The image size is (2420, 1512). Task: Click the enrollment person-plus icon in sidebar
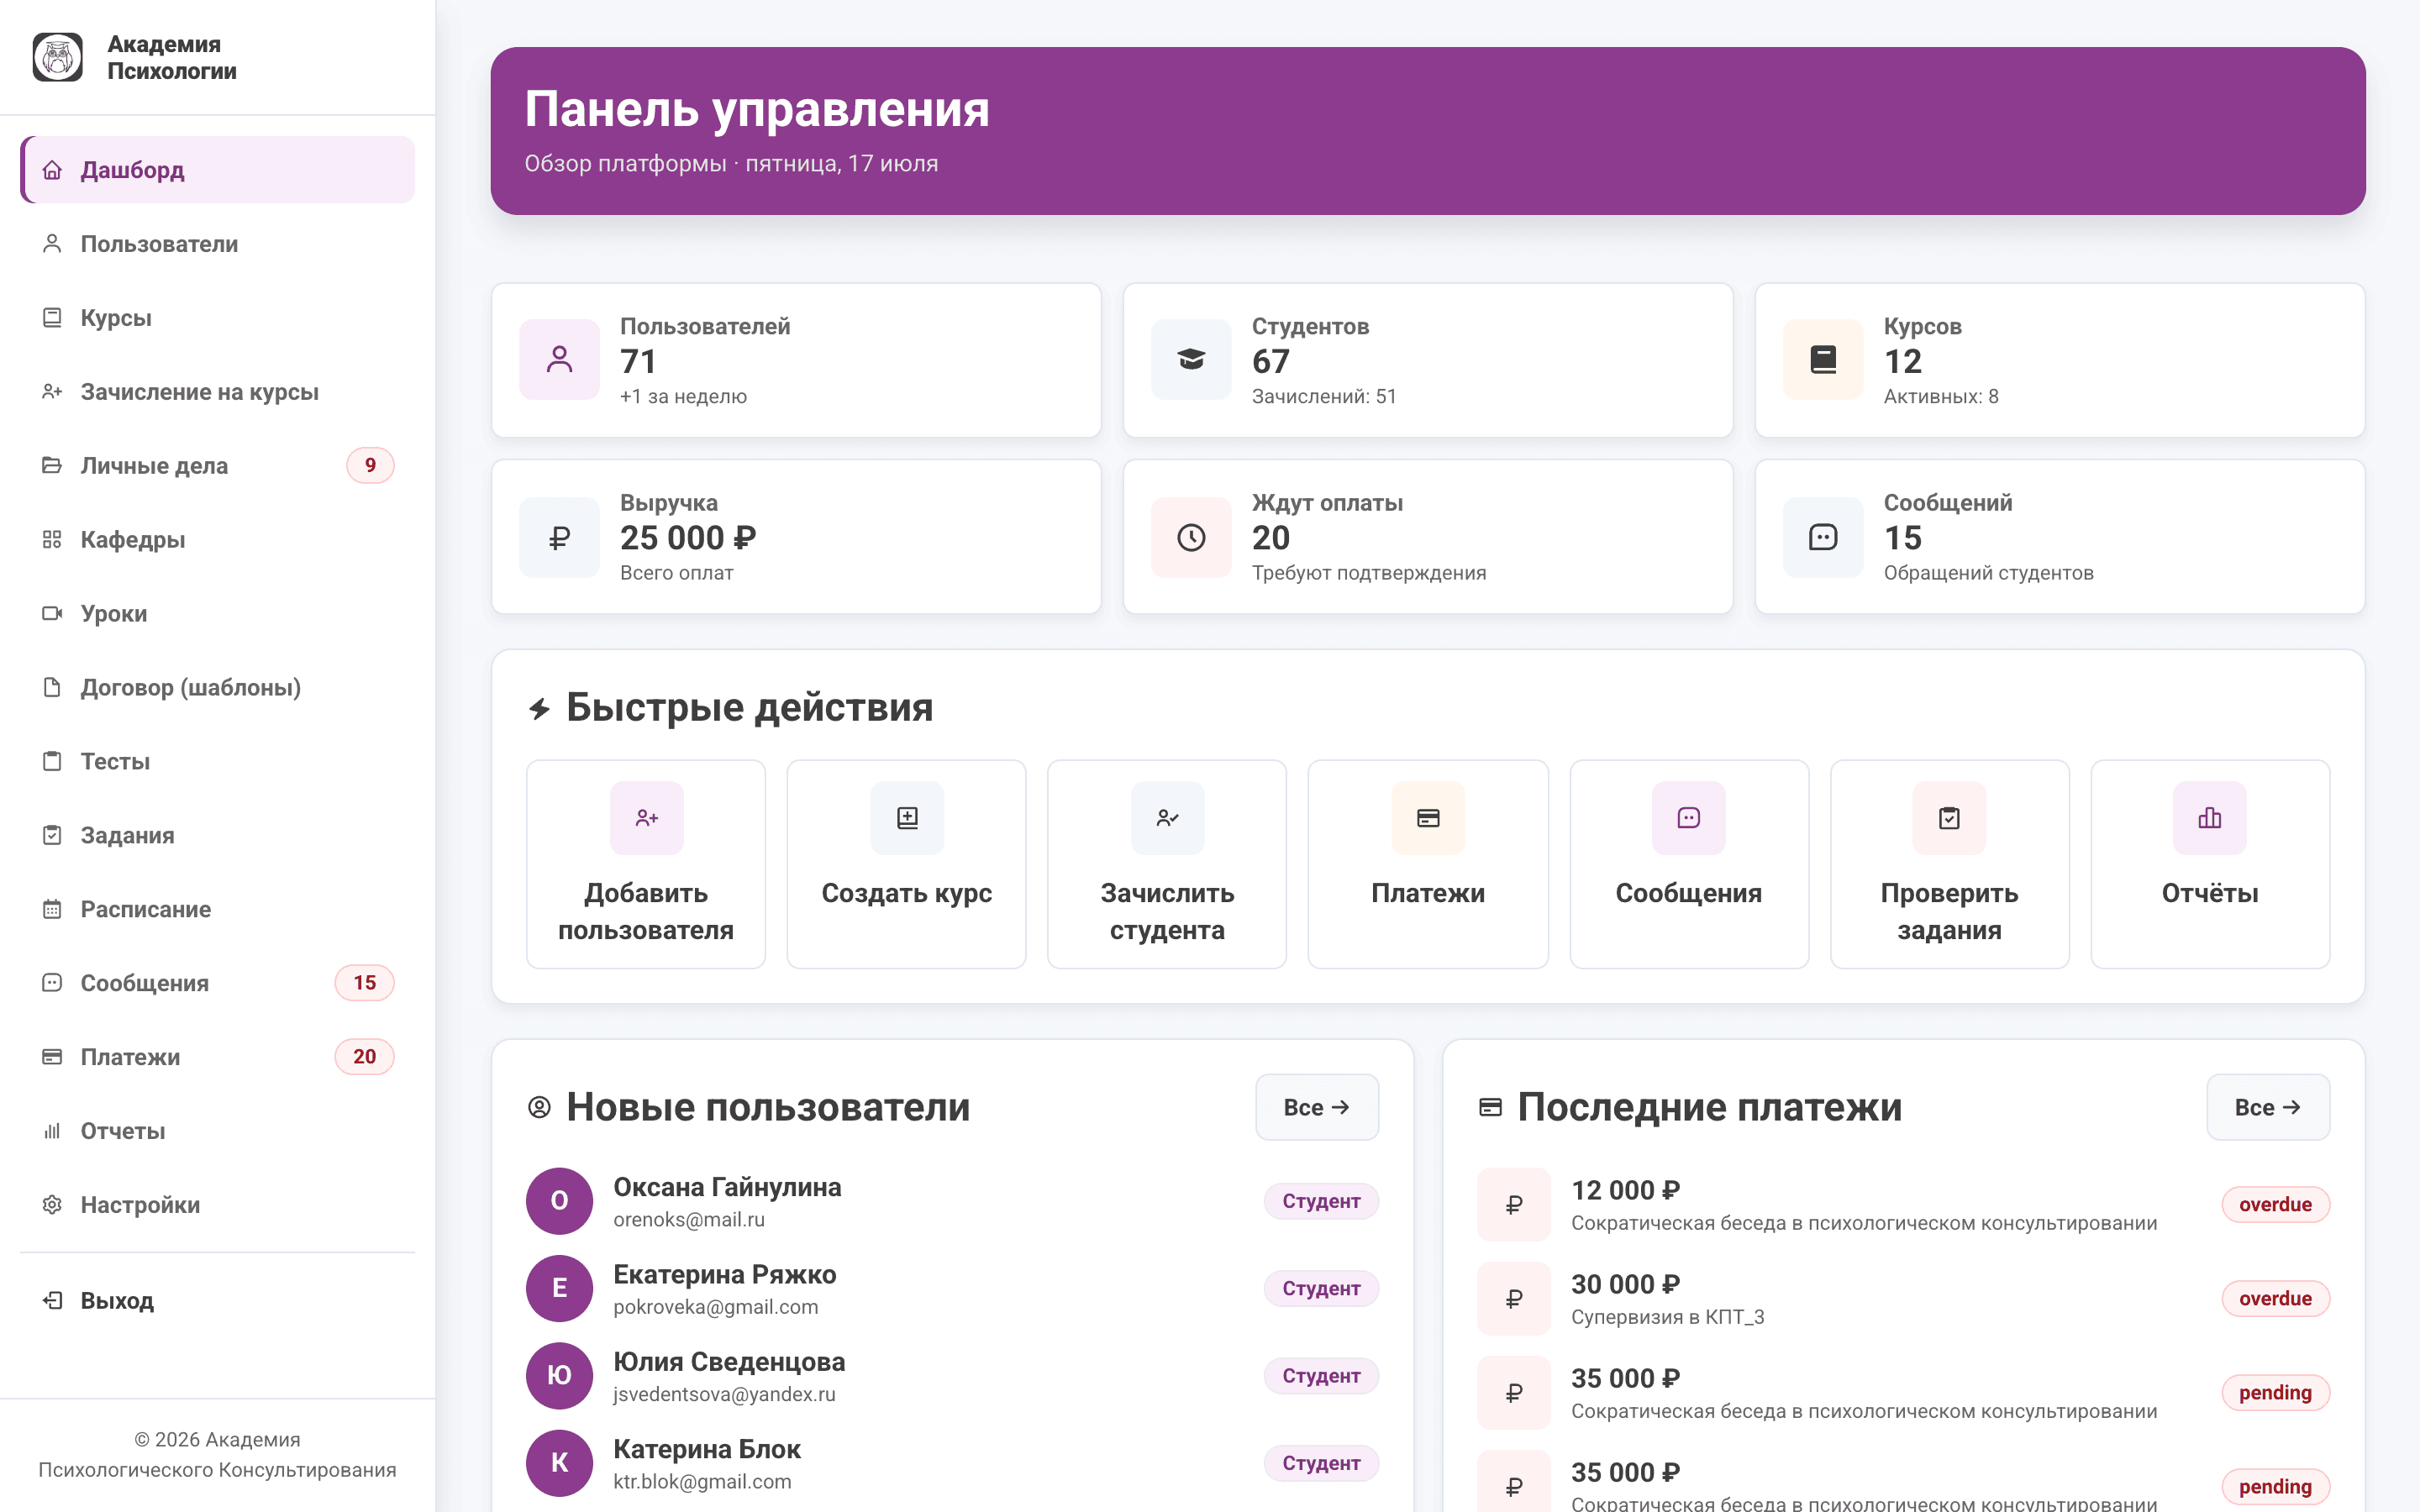click(x=52, y=392)
